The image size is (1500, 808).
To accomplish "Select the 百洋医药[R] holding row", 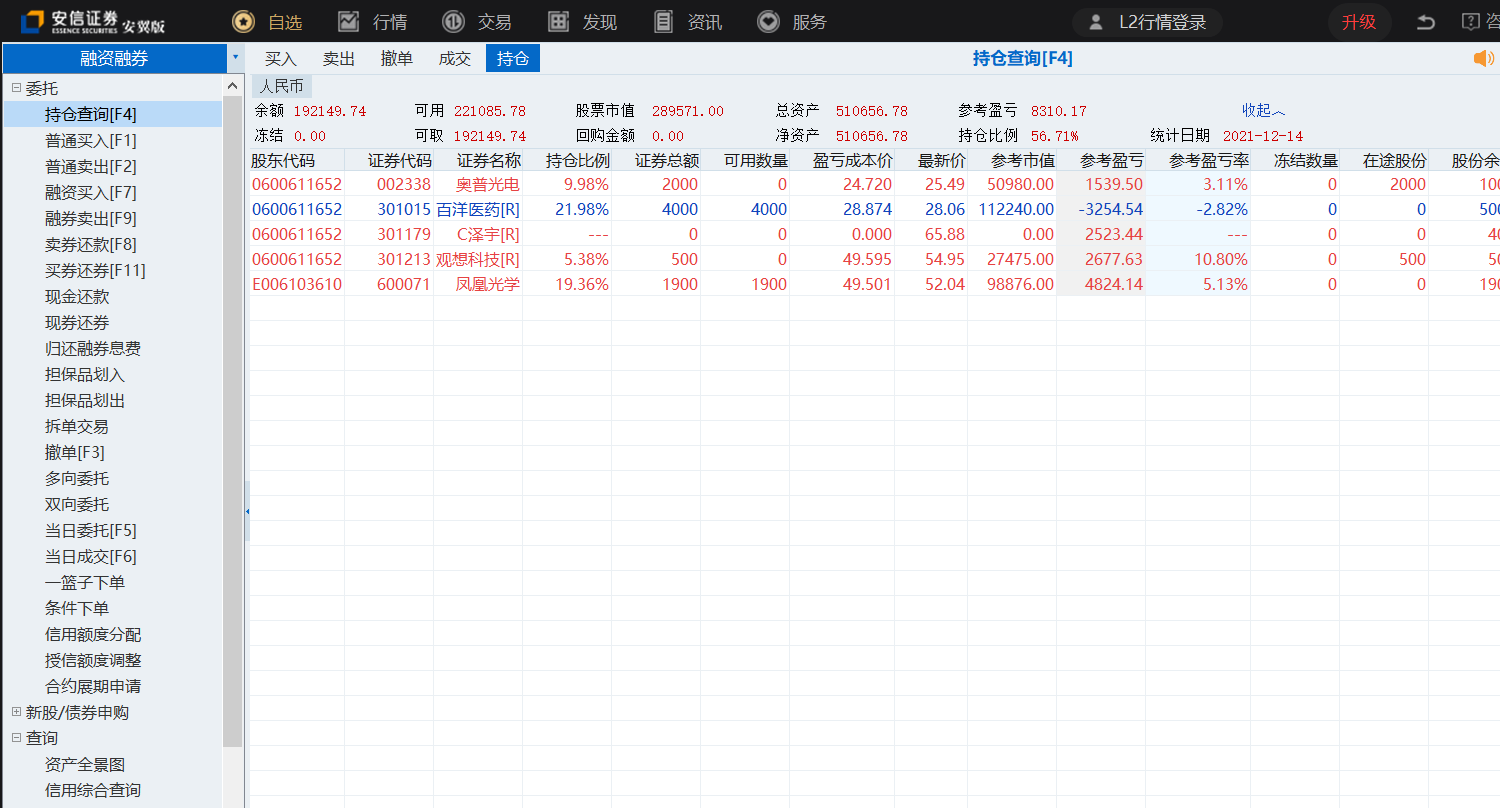I will tap(875, 209).
